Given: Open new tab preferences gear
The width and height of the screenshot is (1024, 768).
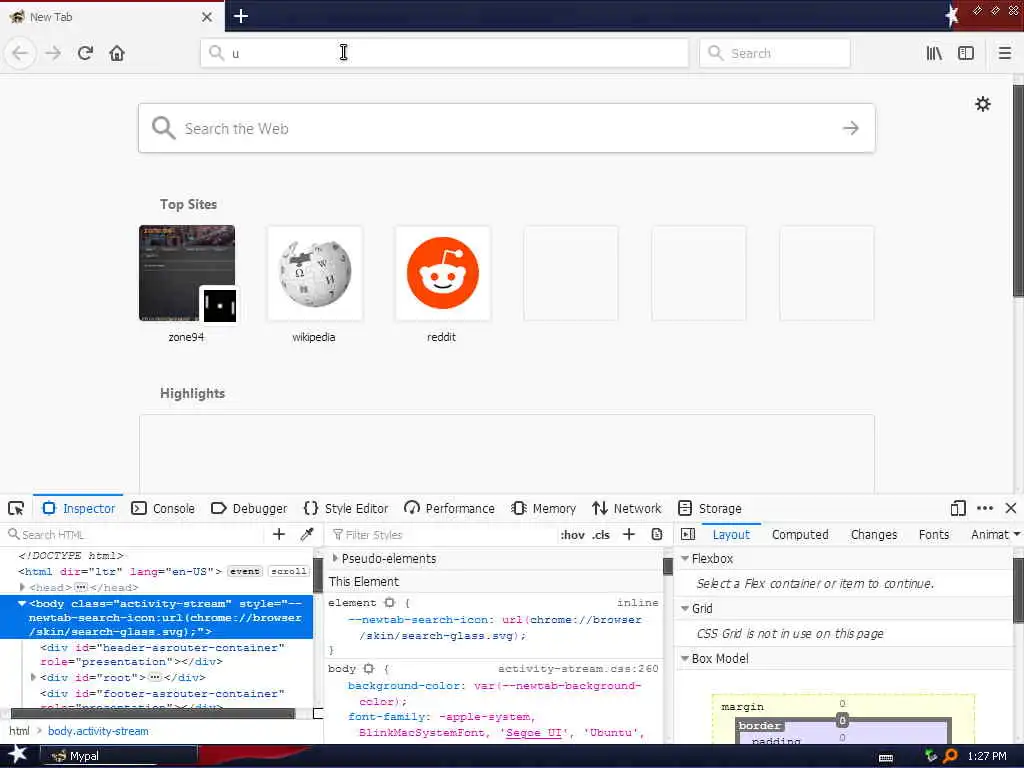Looking at the screenshot, I should [983, 104].
